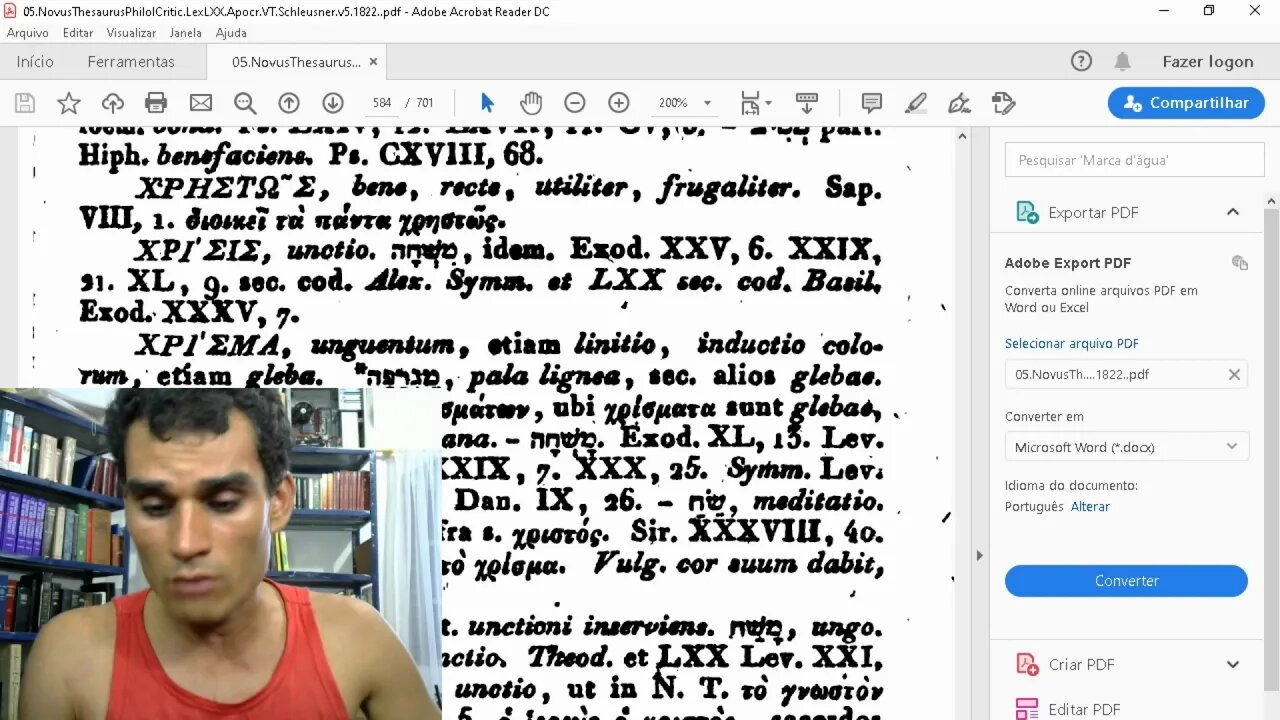Copy link icon beside Adobe Export PDF

(1240, 263)
